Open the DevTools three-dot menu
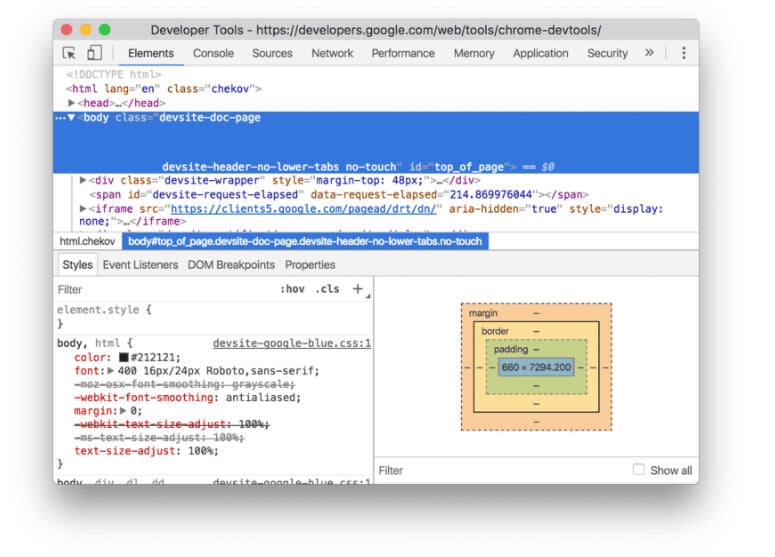775x557 pixels. pyautogui.click(x=684, y=53)
